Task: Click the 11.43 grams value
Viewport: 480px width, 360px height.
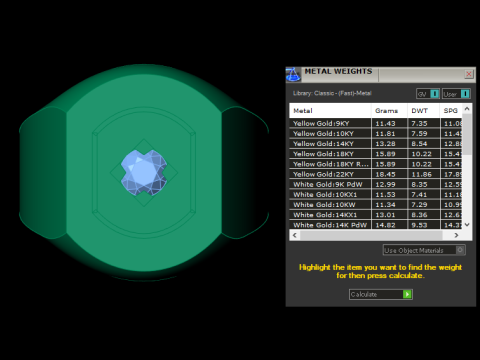Action: 385,124
